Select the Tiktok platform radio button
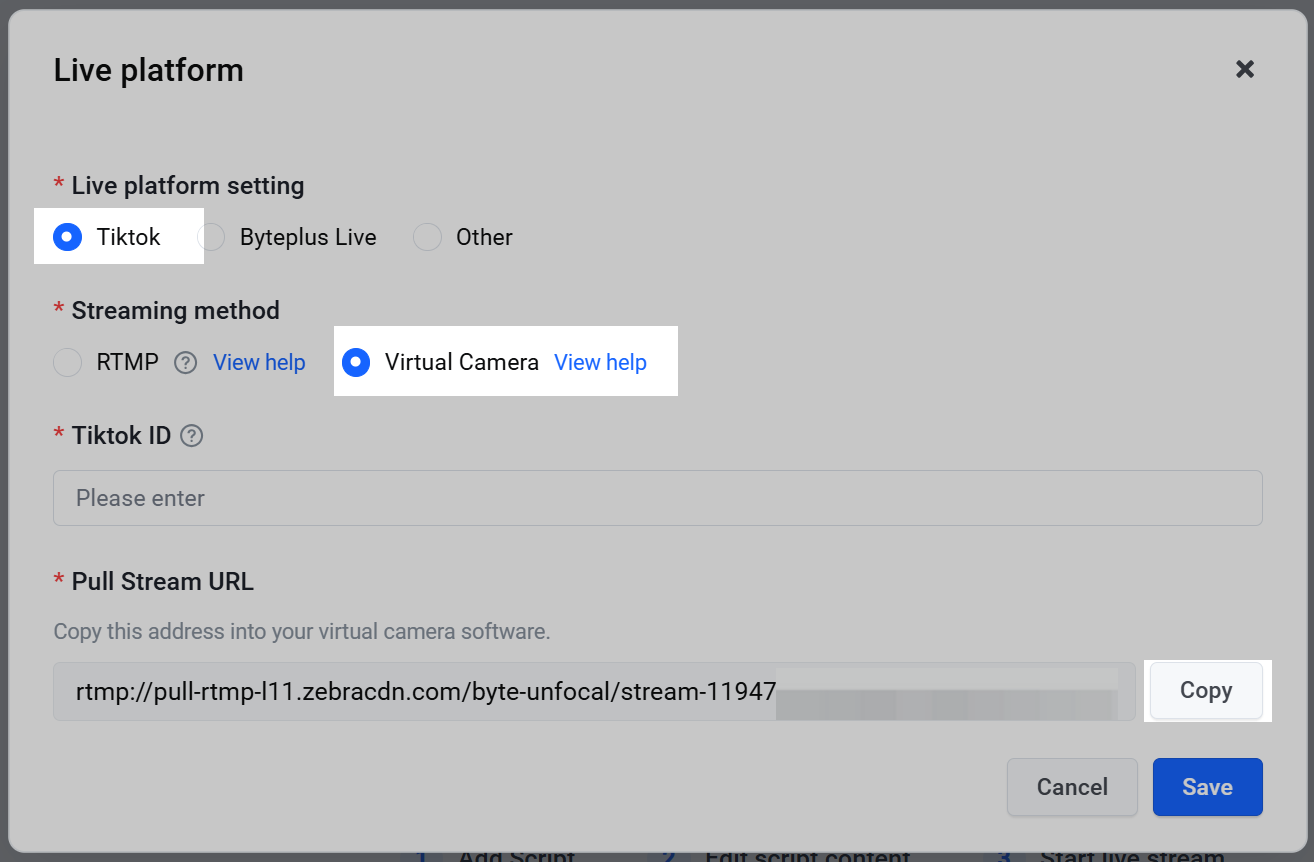This screenshot has height=862, width=1314. point(67,237)
